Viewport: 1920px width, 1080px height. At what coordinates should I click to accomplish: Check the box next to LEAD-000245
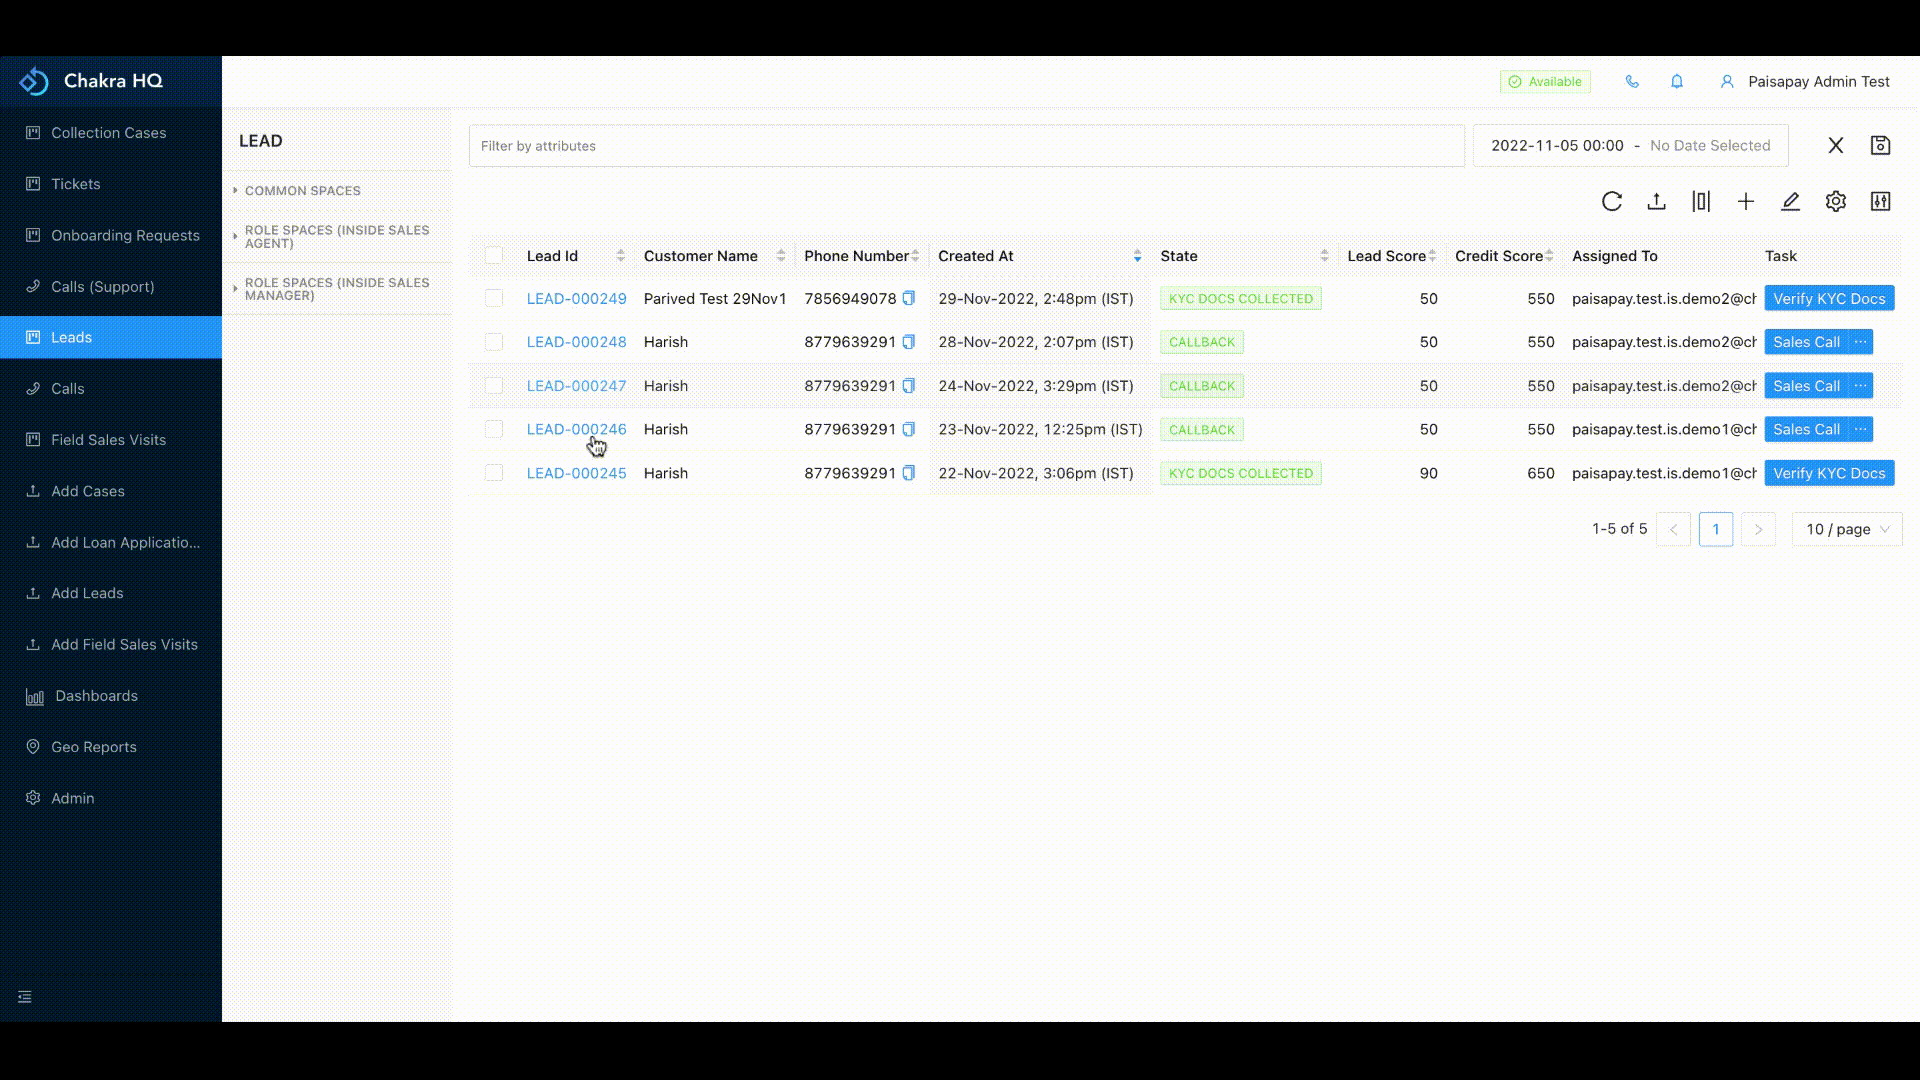click(494, 473)
